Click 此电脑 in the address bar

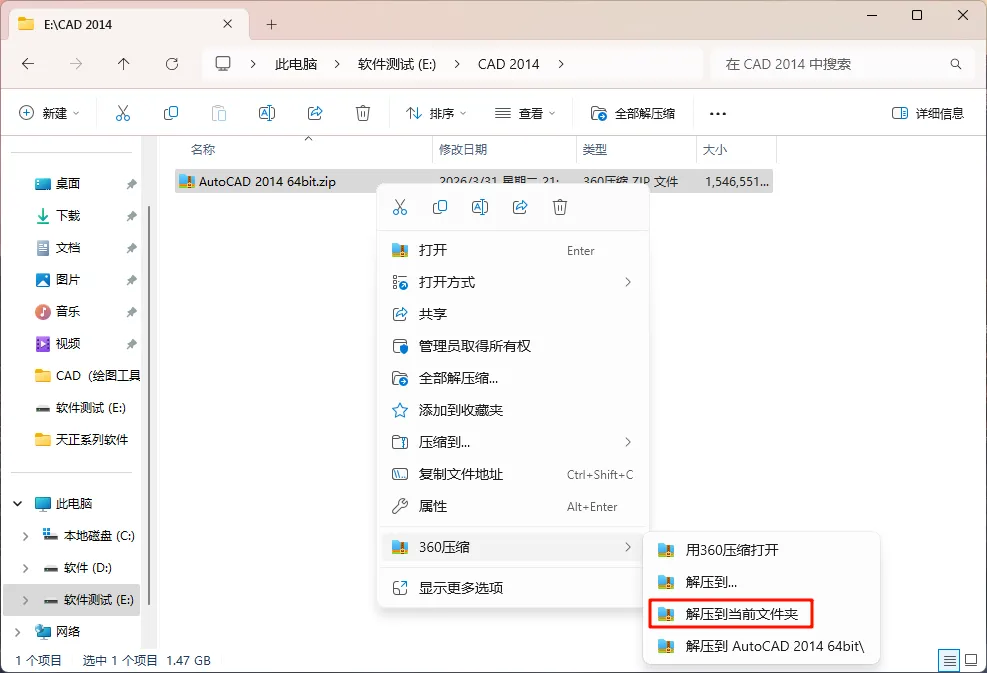coord(296,64)
